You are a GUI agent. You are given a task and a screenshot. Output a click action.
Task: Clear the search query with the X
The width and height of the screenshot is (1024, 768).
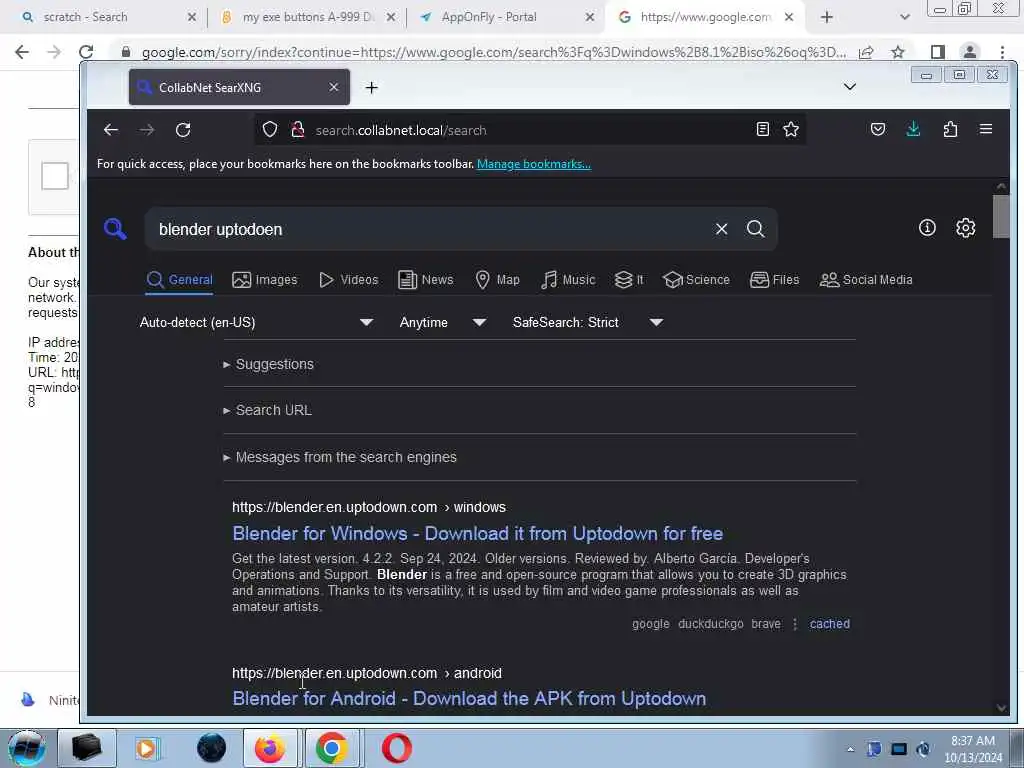[x=721, y=229]
